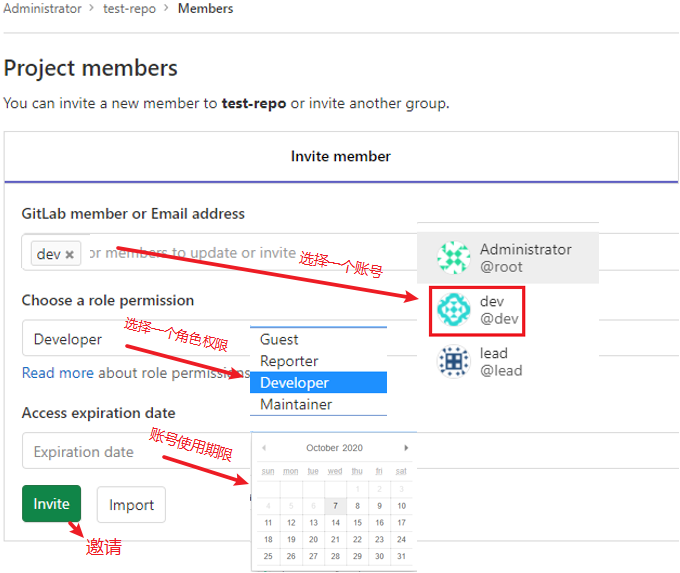Switch to the Invite member tab
The height and width of the screenshot is (573, 680).
pyautogui.click(x=340, y=157)
